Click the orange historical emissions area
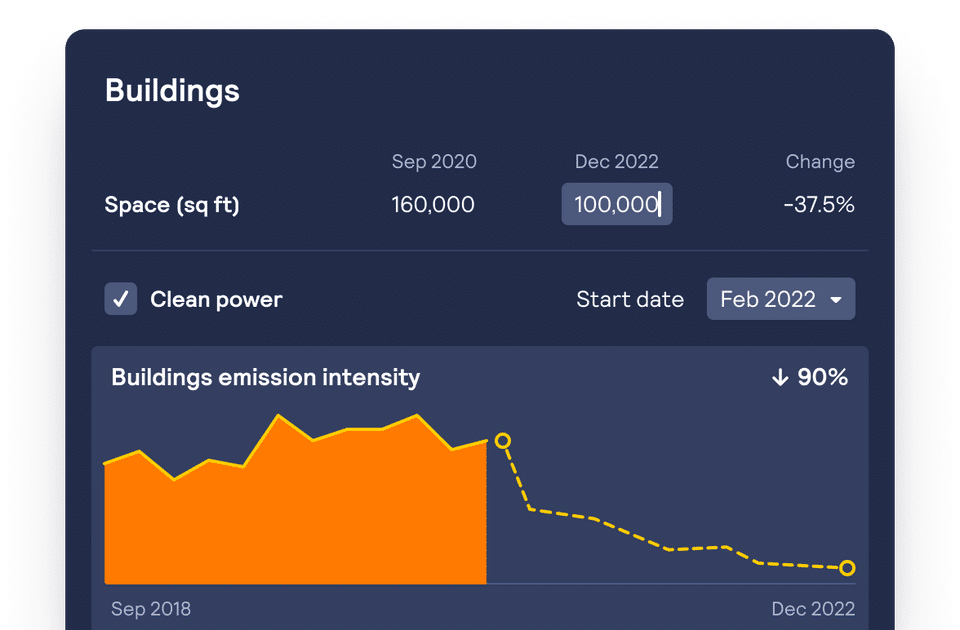 (296, 514)
